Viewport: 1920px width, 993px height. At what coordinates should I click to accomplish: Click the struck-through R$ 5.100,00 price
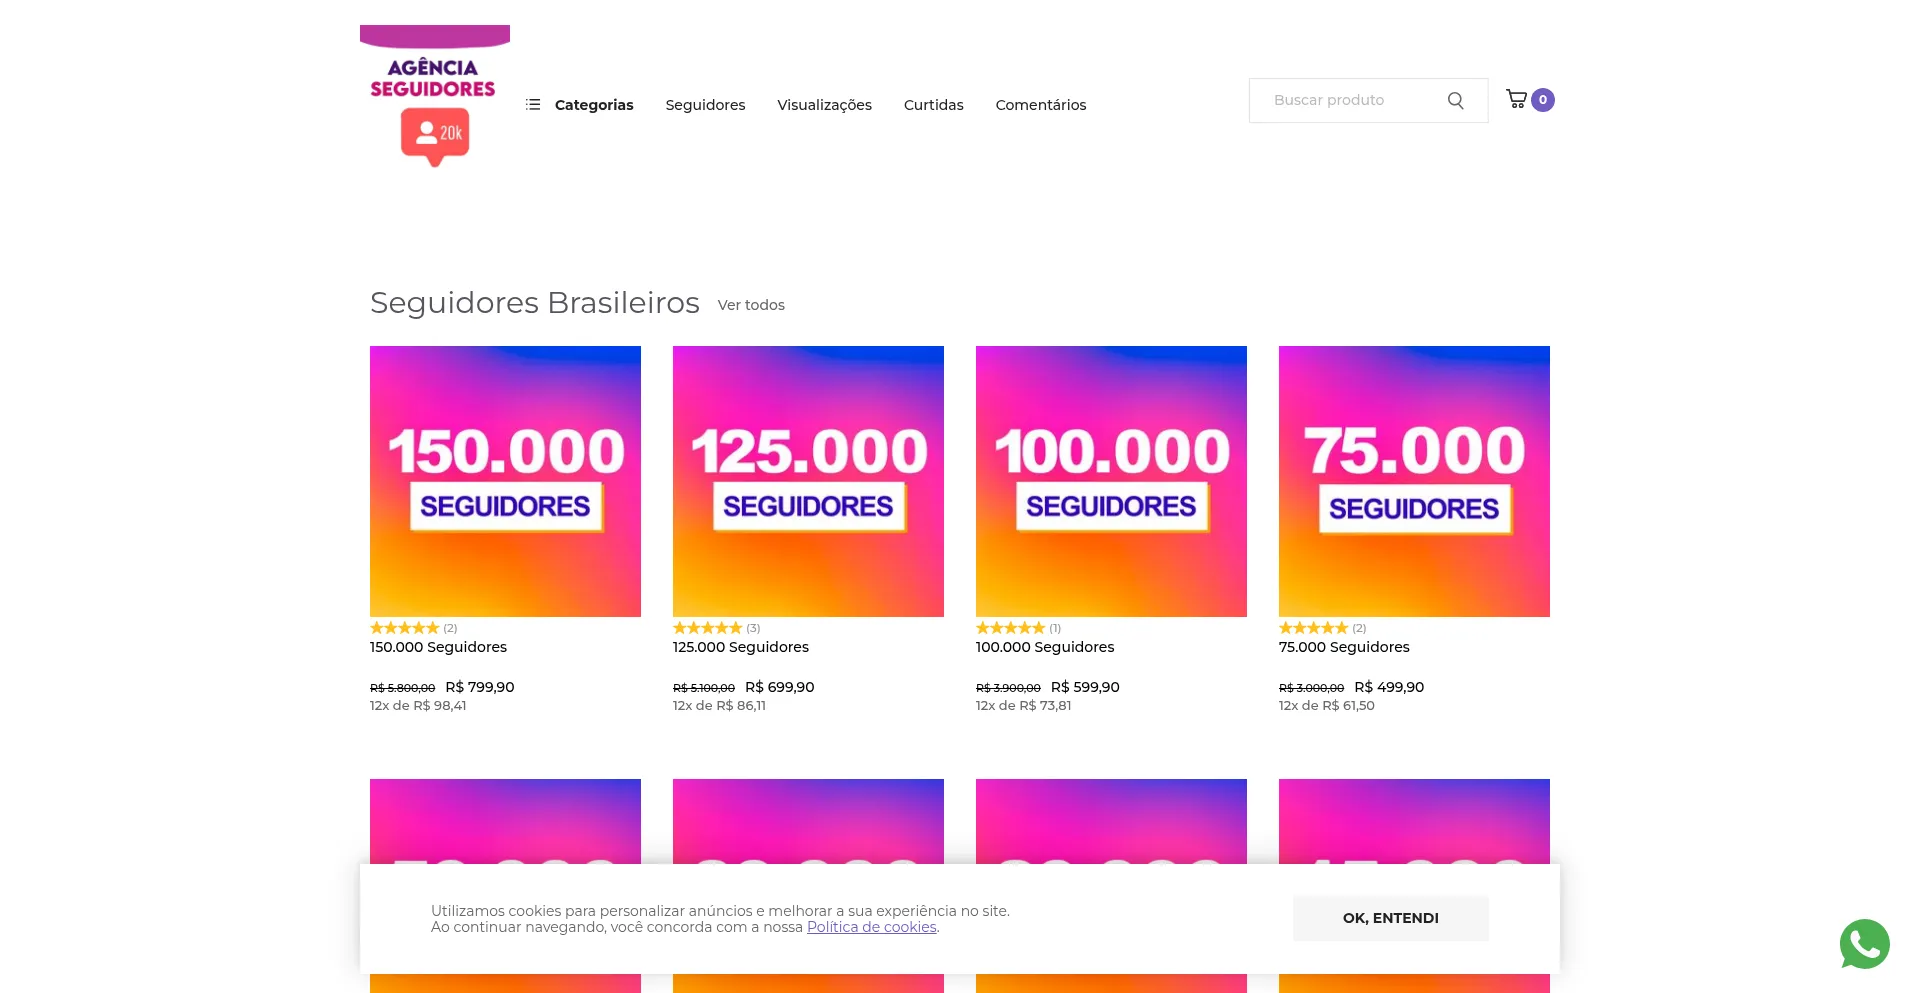tap(704, 688)
